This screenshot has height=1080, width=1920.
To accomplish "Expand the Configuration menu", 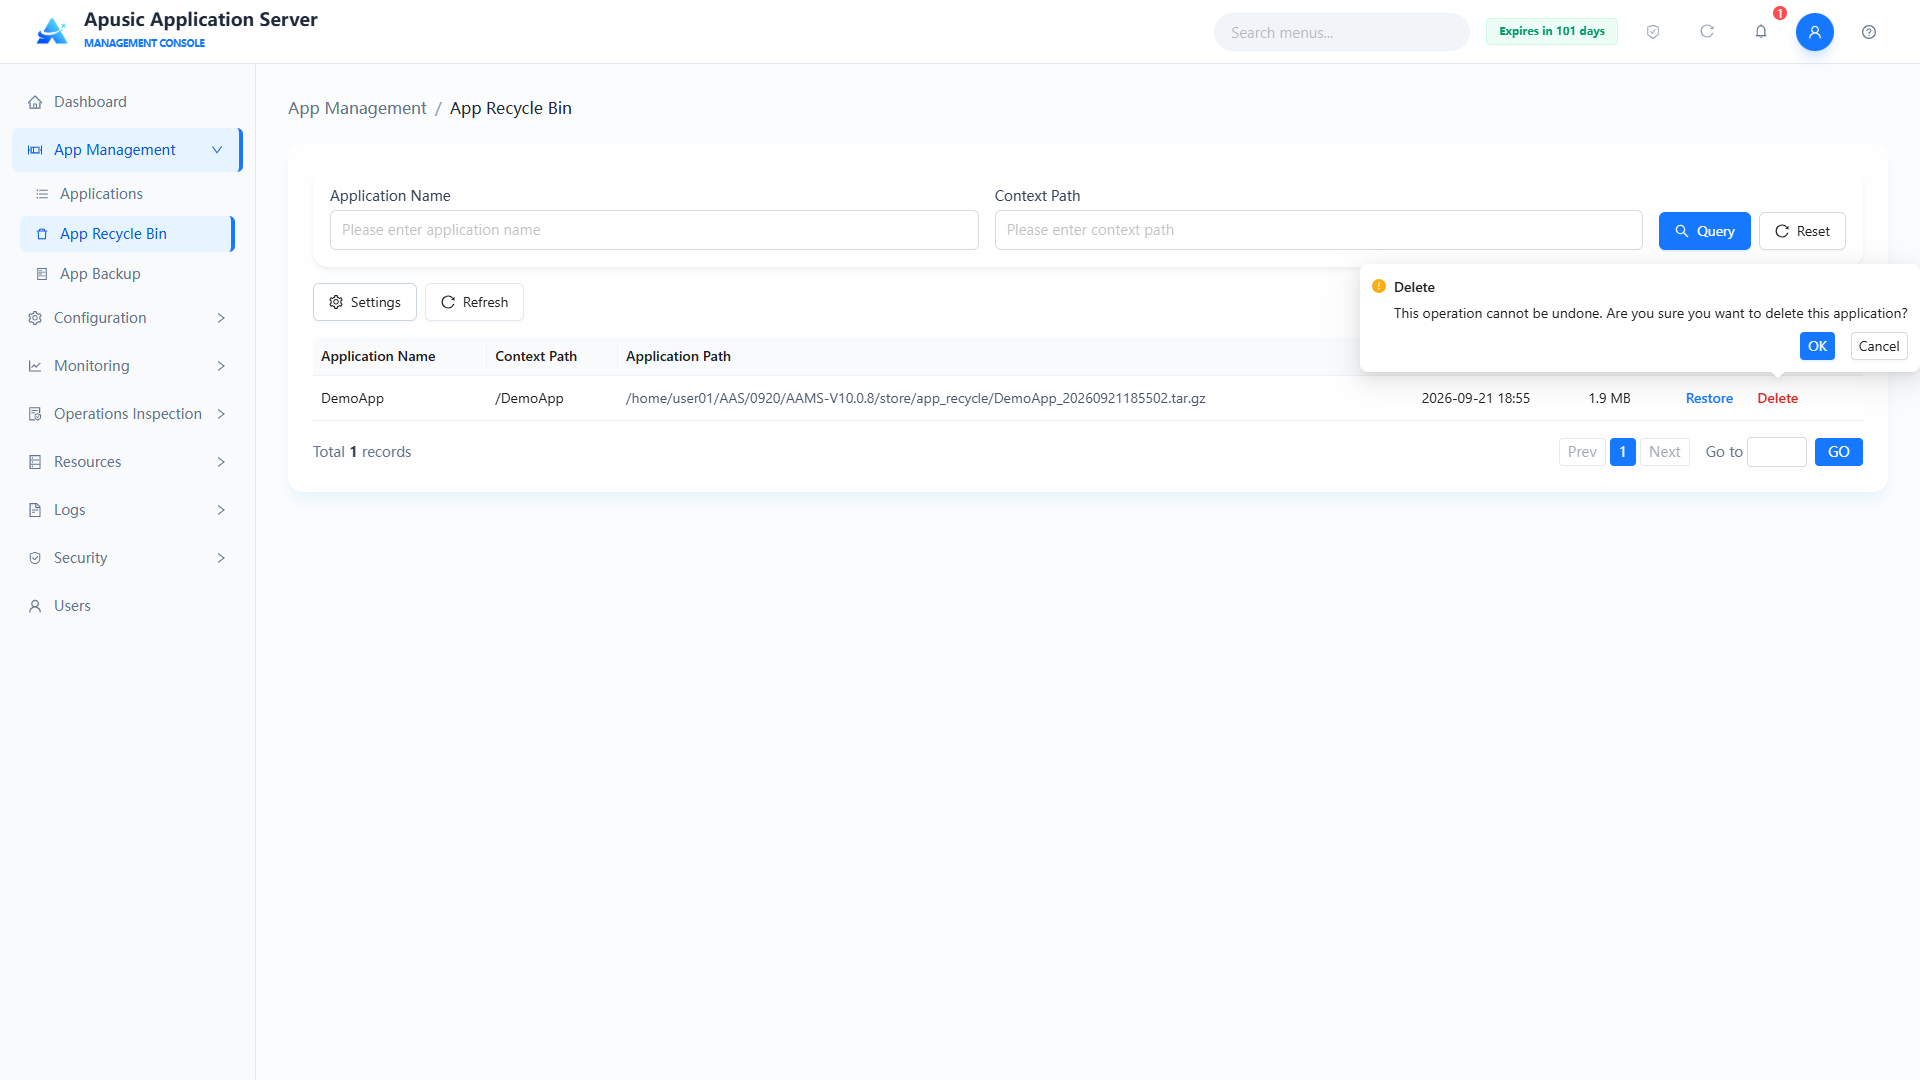I will (x=127, y=318).
